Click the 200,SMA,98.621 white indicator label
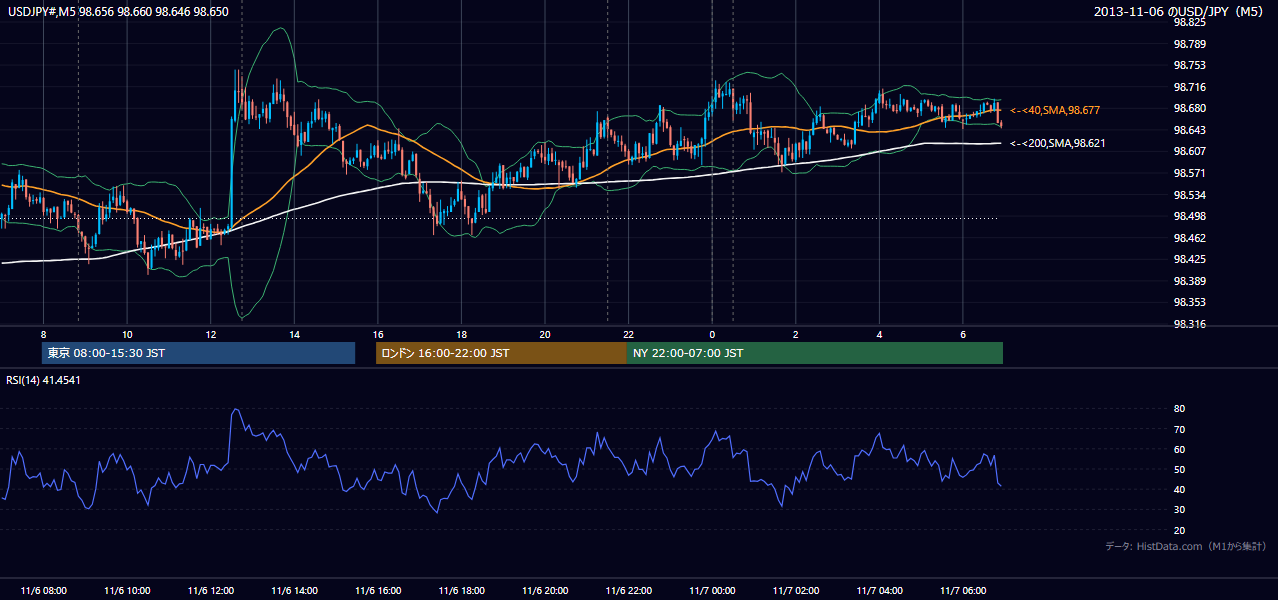This screenshot has width=1278, height=600. coord(1057,144)
